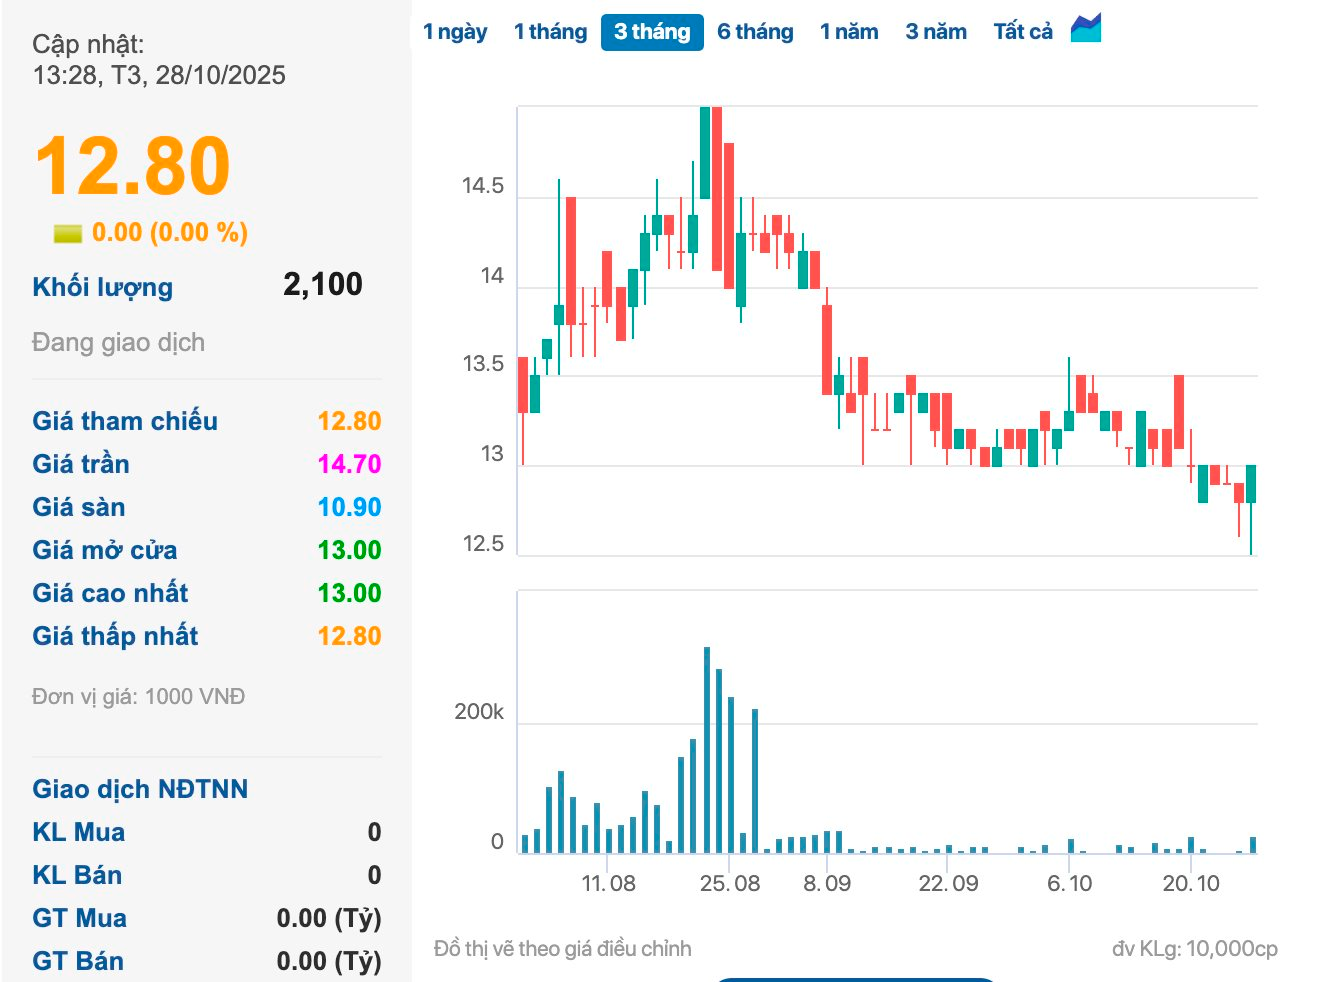The image size is (1320, 982).
Task: Click the Giao dịch NĐTNN heading
Action: pyautogui.click(x=140, y=789)
